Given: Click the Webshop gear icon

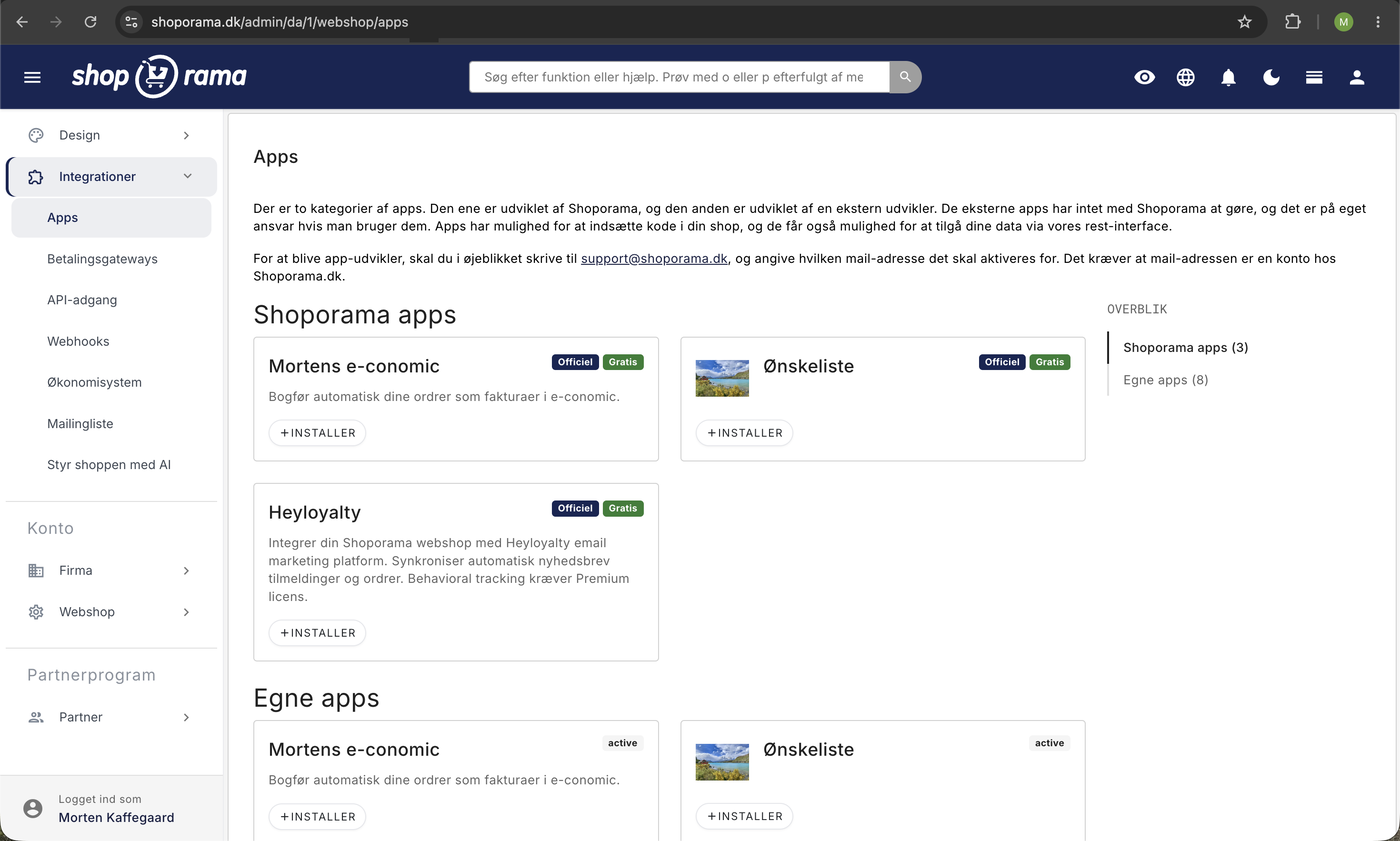Looking at the screenshot, I should (36, 612).
